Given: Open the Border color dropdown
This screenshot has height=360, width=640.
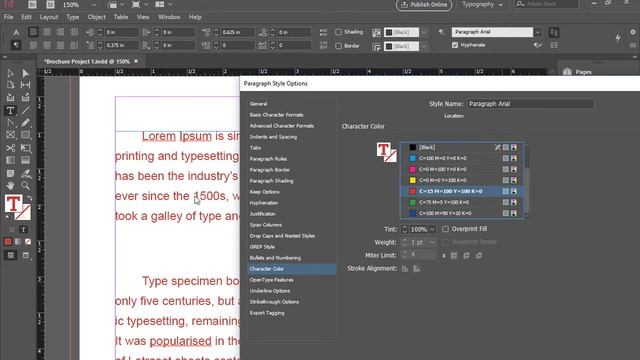Looking at the screenshot, I should [424, 46].
